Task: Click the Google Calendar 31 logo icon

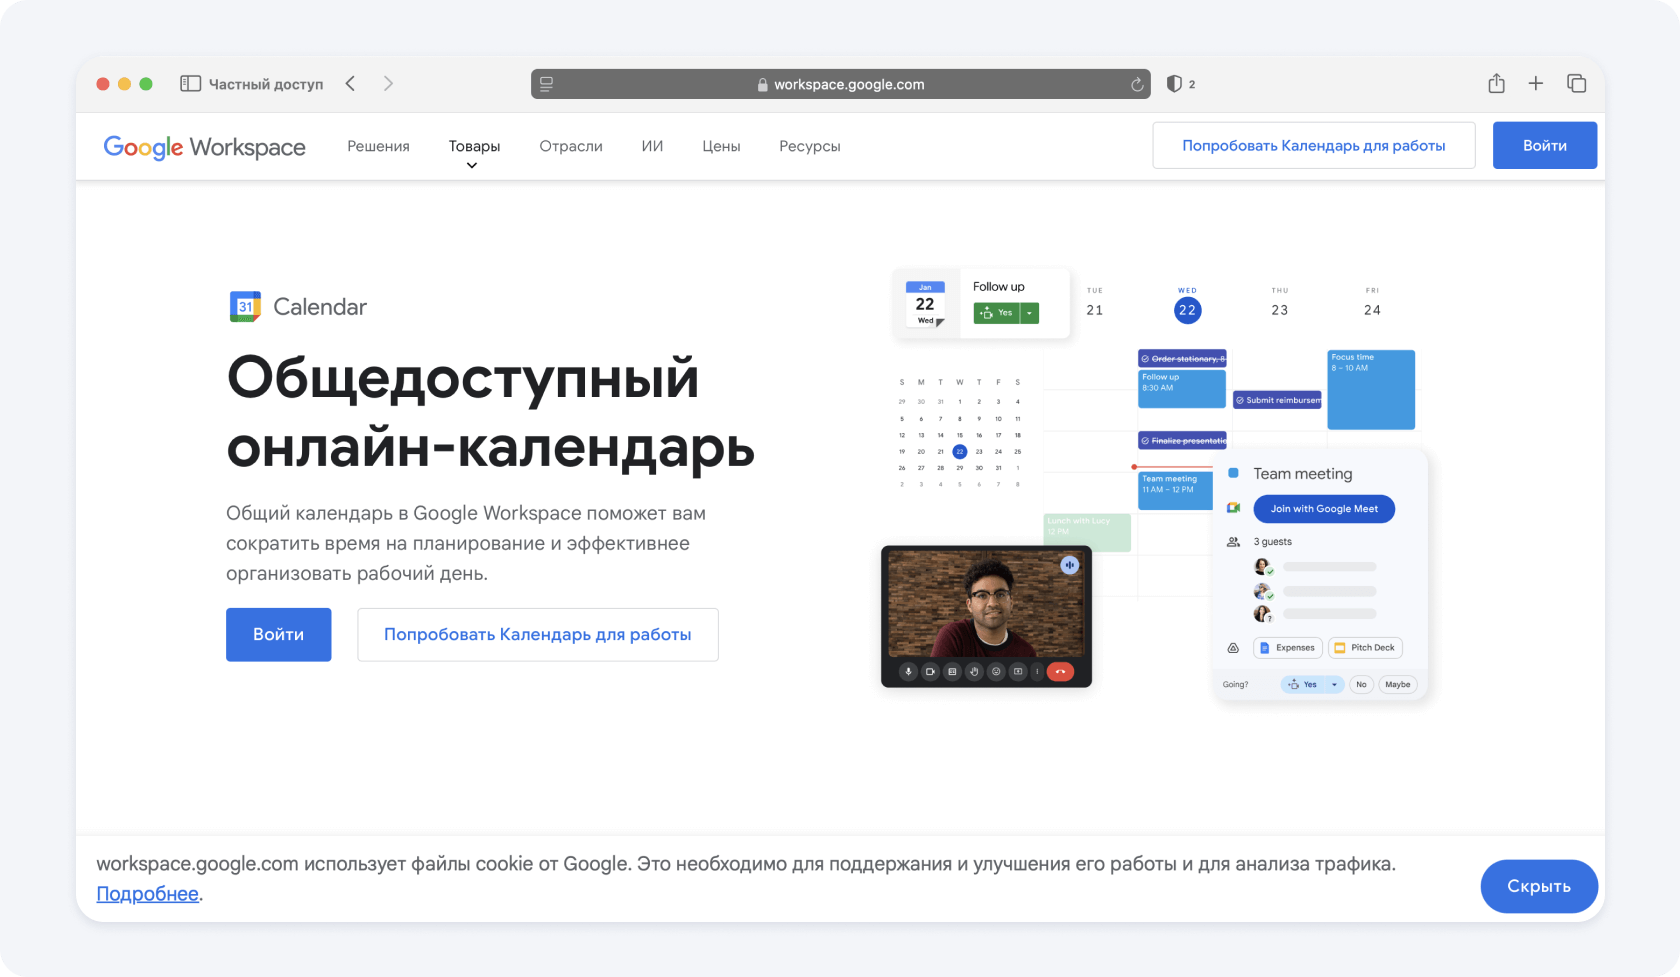Action: (x=245, y=307)
